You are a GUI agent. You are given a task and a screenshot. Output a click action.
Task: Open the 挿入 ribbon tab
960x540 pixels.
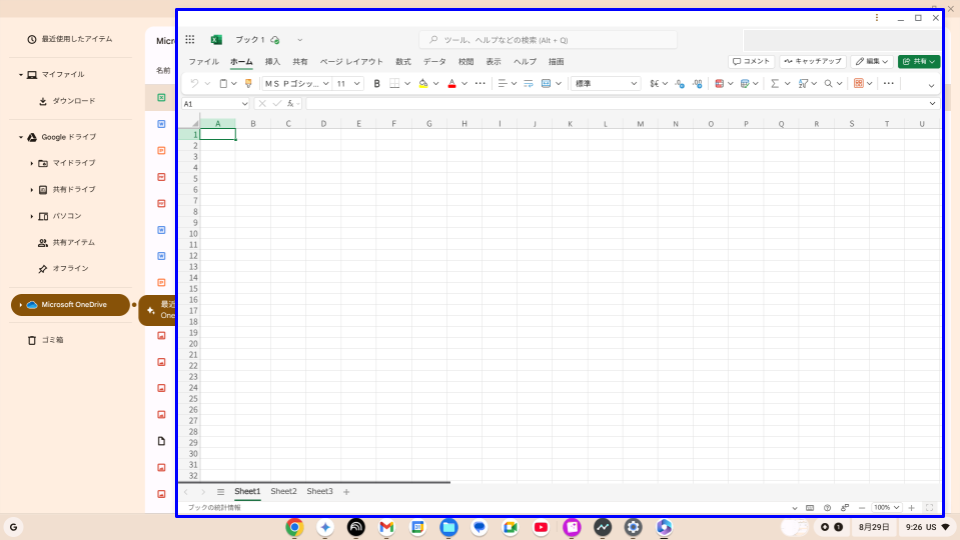[272, 62]
